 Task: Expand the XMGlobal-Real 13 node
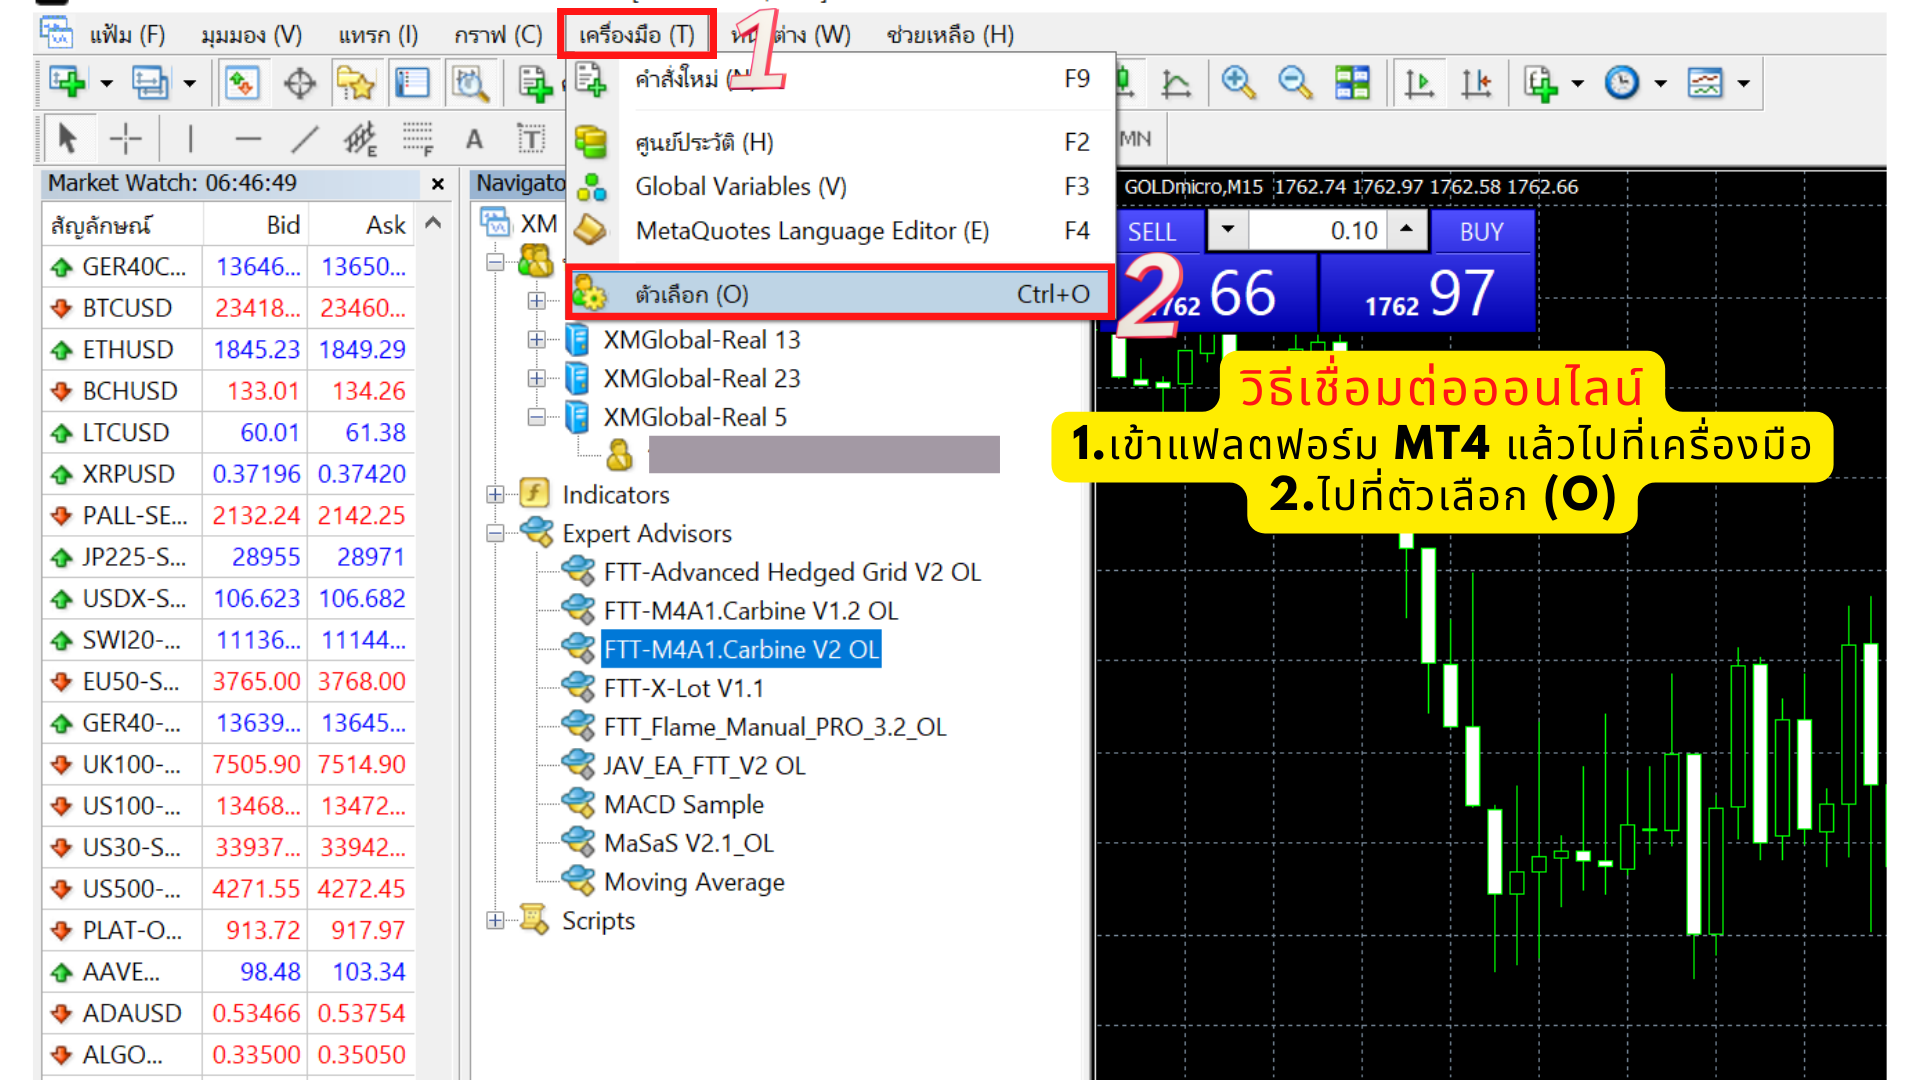coord(537,340)
